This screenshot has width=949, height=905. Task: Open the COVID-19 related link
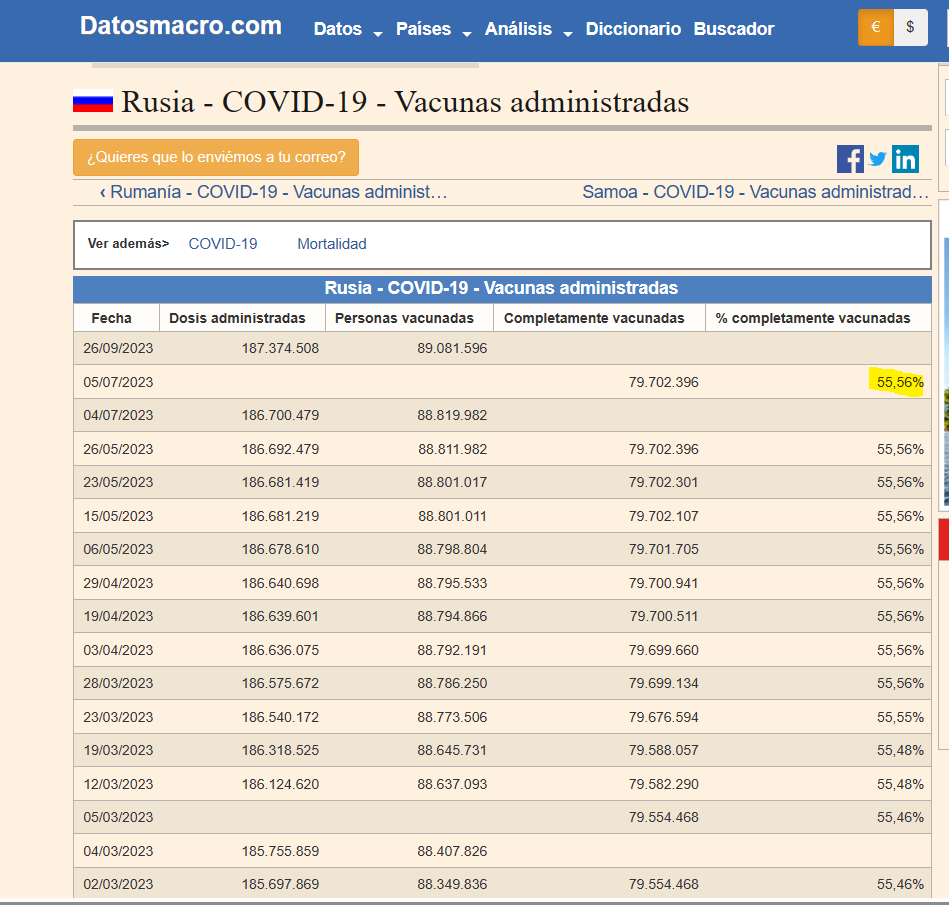[223, 244]
